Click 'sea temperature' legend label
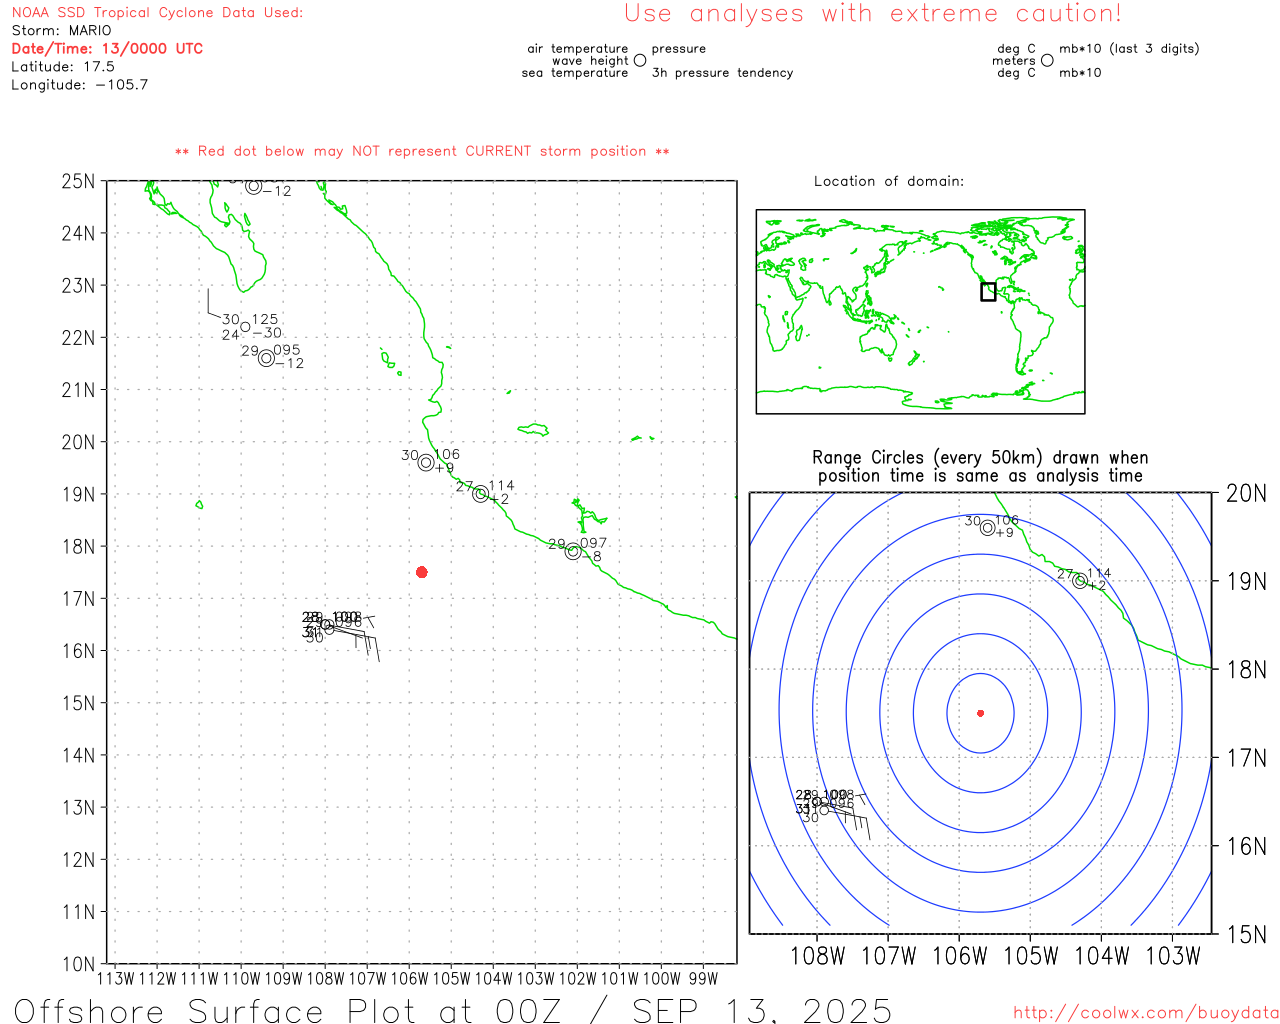 pos(575,73)
